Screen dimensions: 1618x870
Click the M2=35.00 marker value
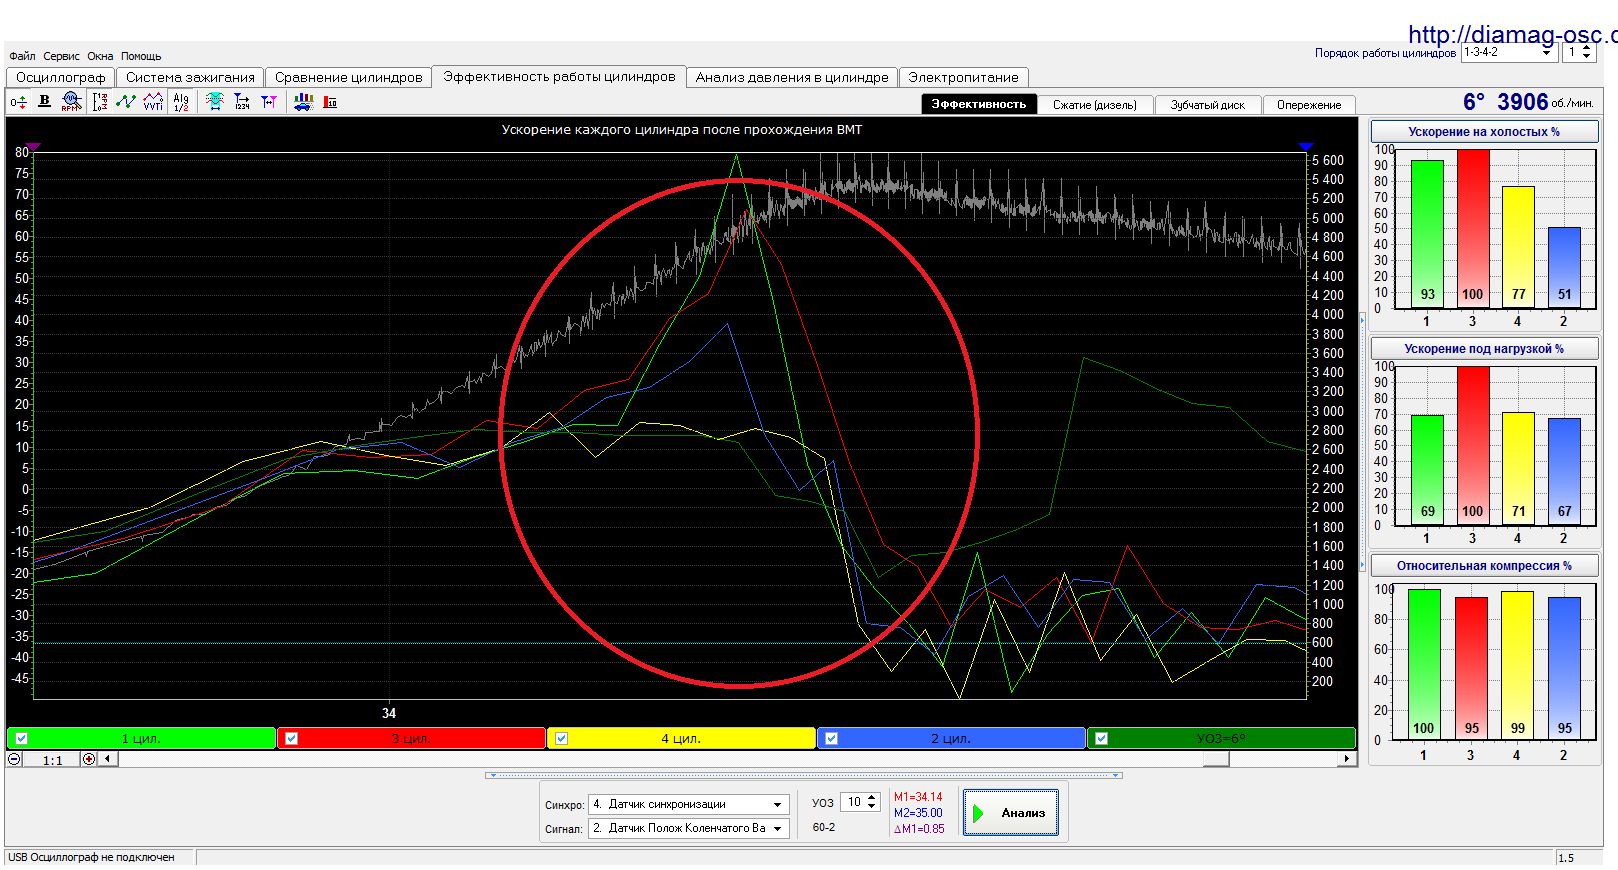pos(918,813)
